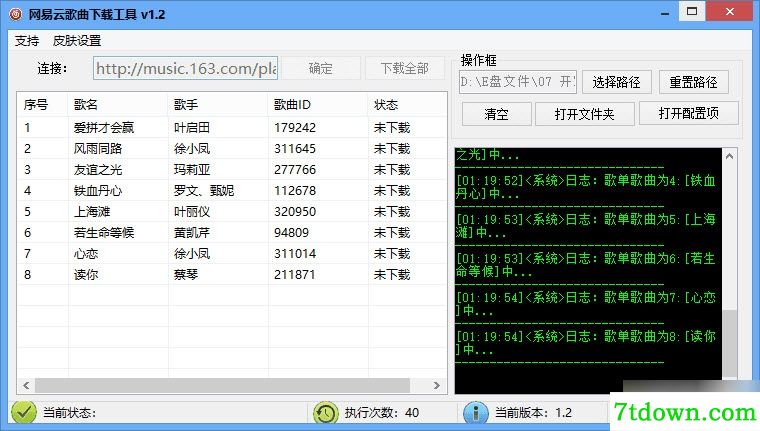Click the 清空 button
This screenshot has height=431, width=760.
coord(496,114)
